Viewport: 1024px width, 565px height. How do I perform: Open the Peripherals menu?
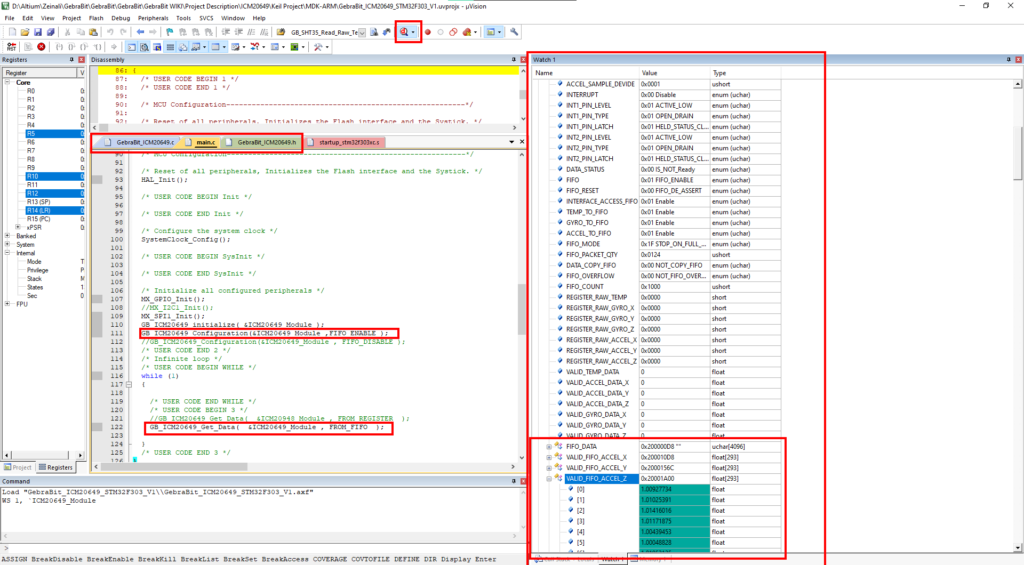tap(153, 18)
